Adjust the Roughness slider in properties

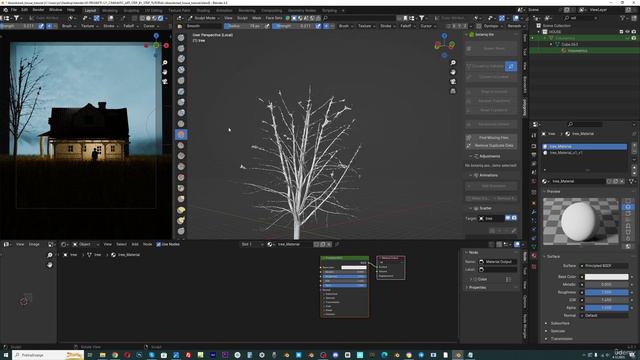click(606, 292)
